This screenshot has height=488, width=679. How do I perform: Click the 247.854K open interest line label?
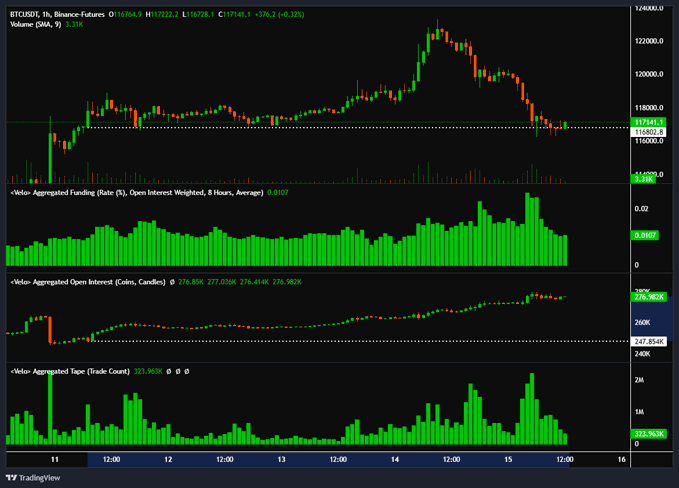[x=649, y=341]
